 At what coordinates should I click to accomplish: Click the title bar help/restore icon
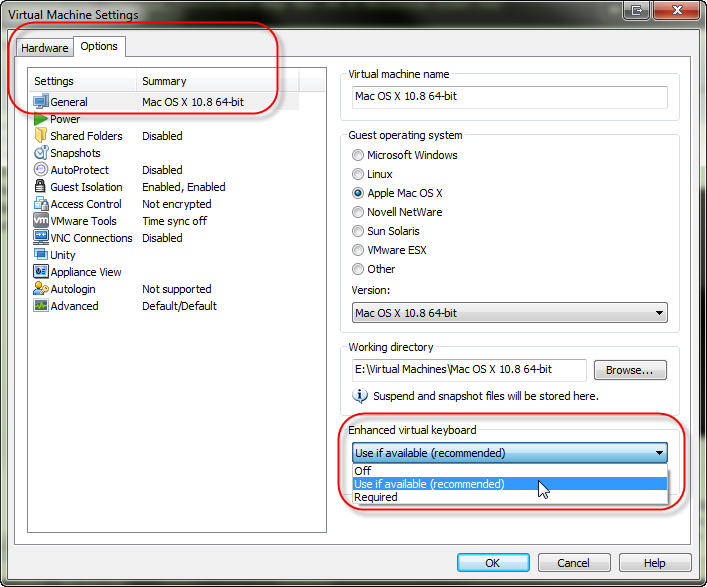[636, 10]
